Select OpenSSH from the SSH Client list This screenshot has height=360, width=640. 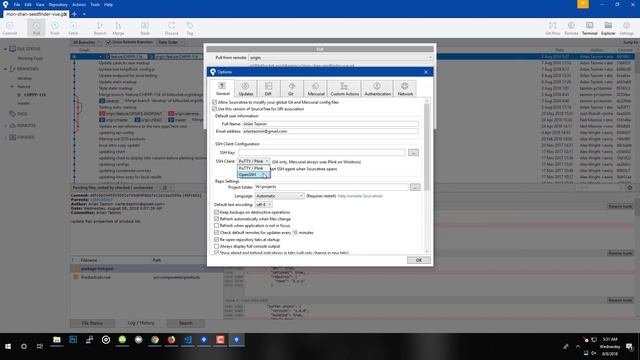(x=253, y=175)
